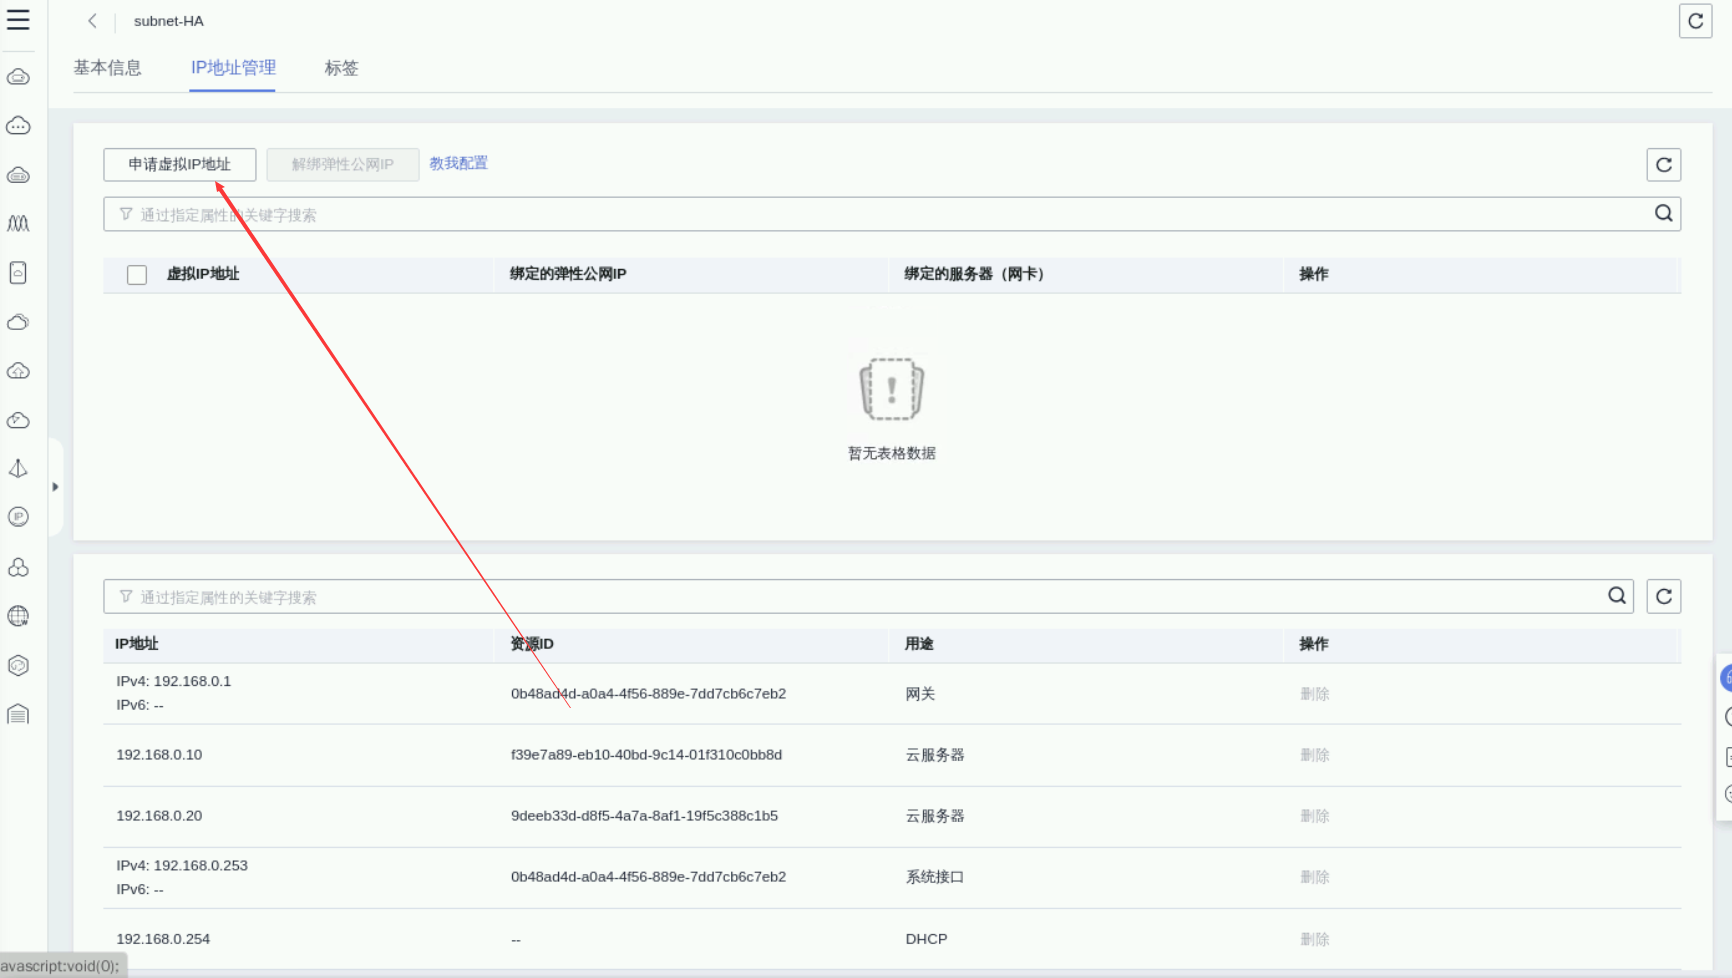Click 删除 in the 192.168.0.1 网关 row
Image resolution: width=1732 pixels, height=978 pixels.
[1315, 694]
